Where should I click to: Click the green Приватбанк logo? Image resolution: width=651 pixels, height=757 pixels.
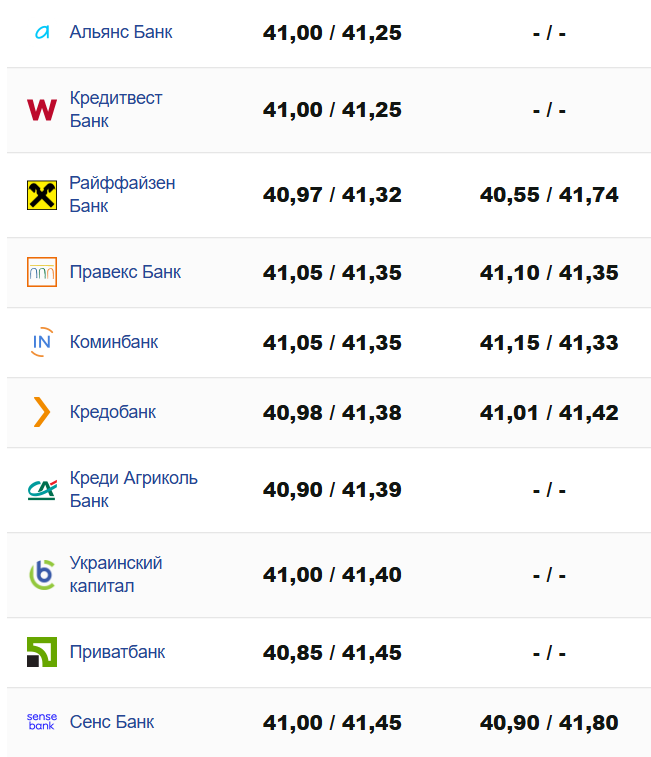click(x=42, y=652)
